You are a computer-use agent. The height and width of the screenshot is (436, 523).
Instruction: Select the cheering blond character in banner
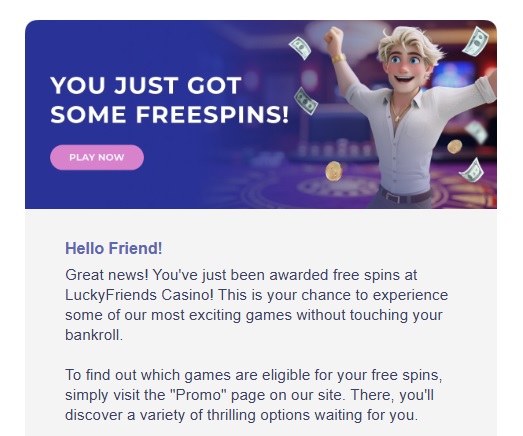pos(410,116)
